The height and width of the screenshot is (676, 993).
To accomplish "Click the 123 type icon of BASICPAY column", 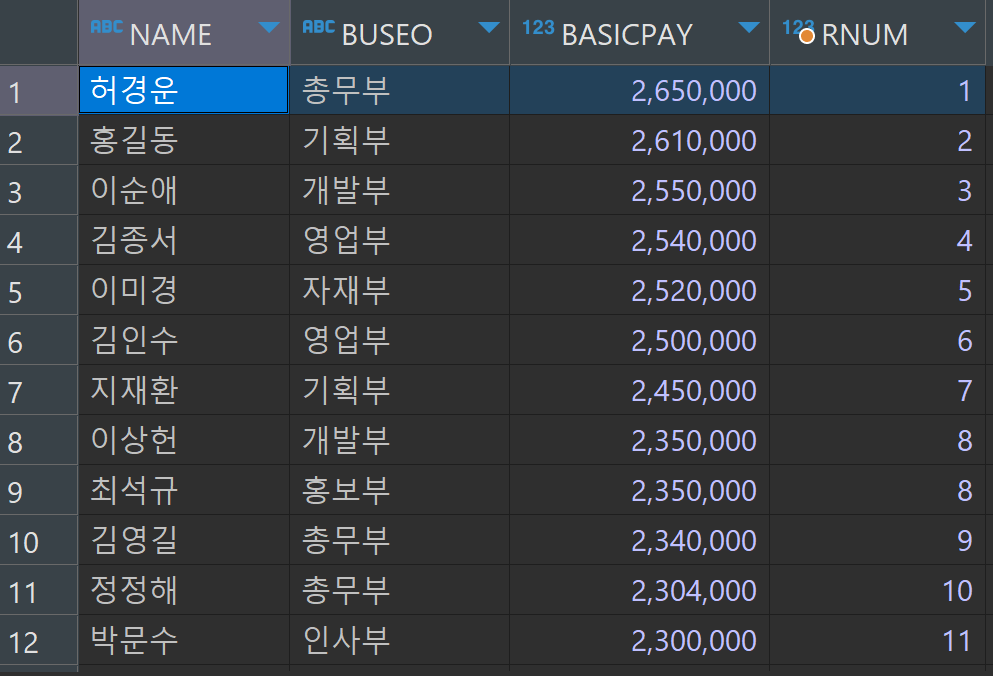I will (538, 27).
